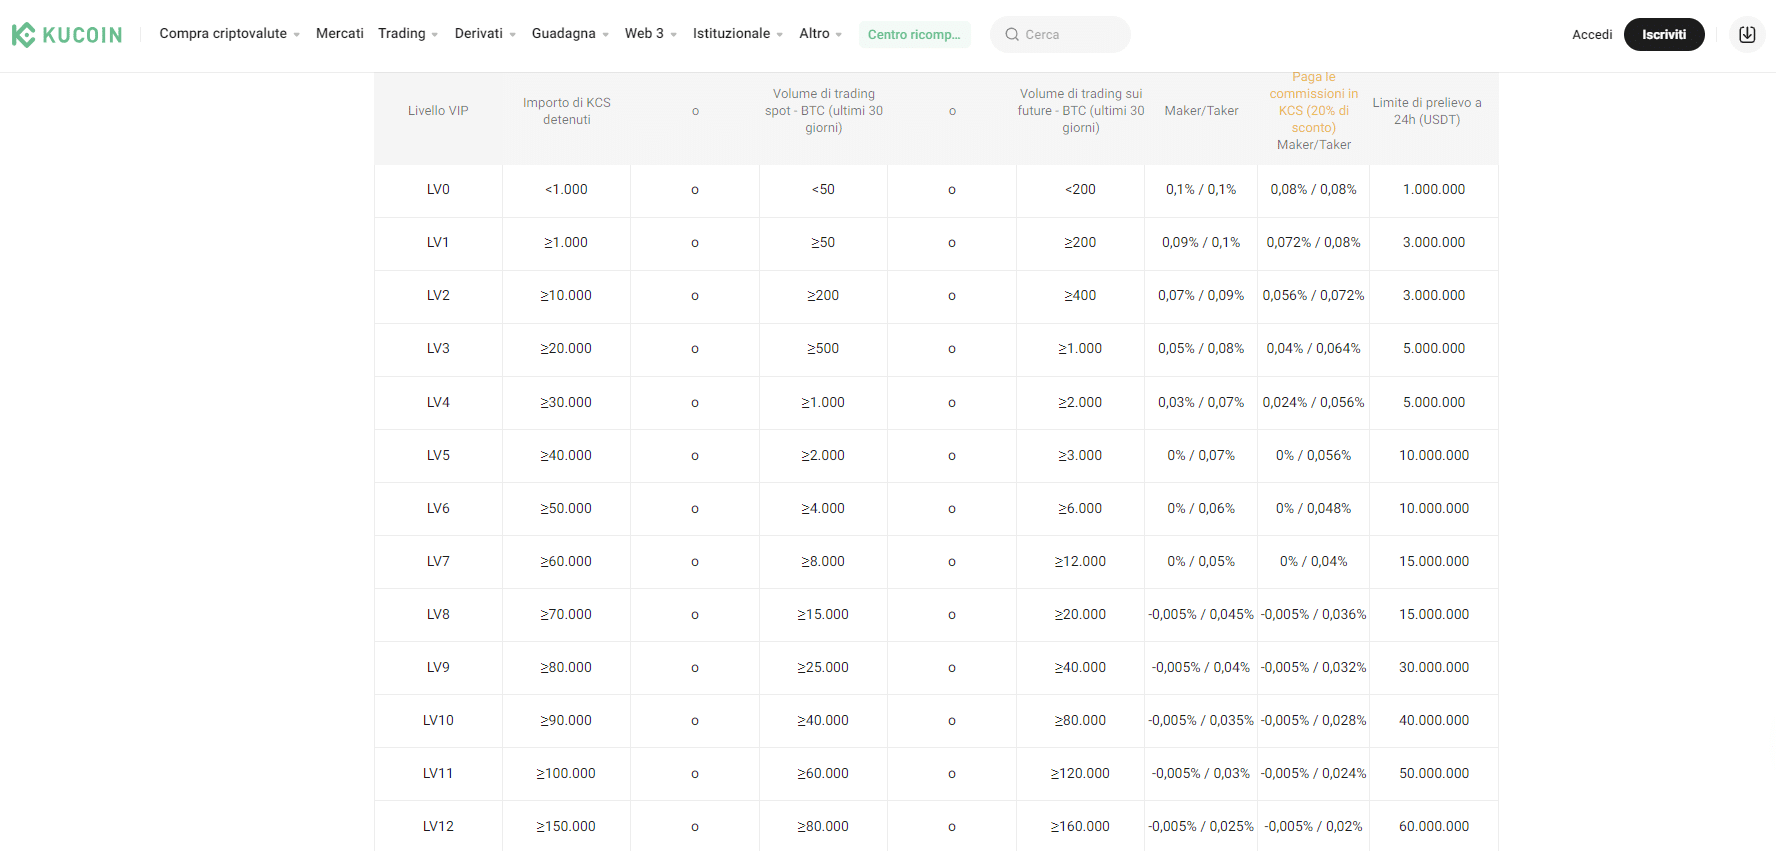The image size is (1776, 851).
Task: Click the Accedi login link
Action: [x=1592, y=35]
